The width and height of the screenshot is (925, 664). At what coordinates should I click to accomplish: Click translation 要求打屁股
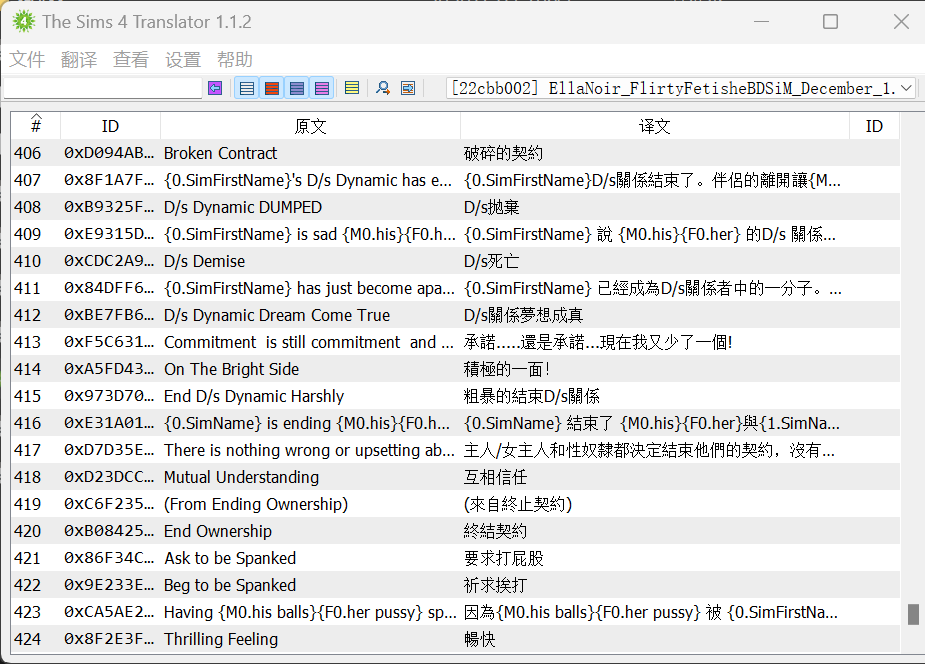coord(504,558)
